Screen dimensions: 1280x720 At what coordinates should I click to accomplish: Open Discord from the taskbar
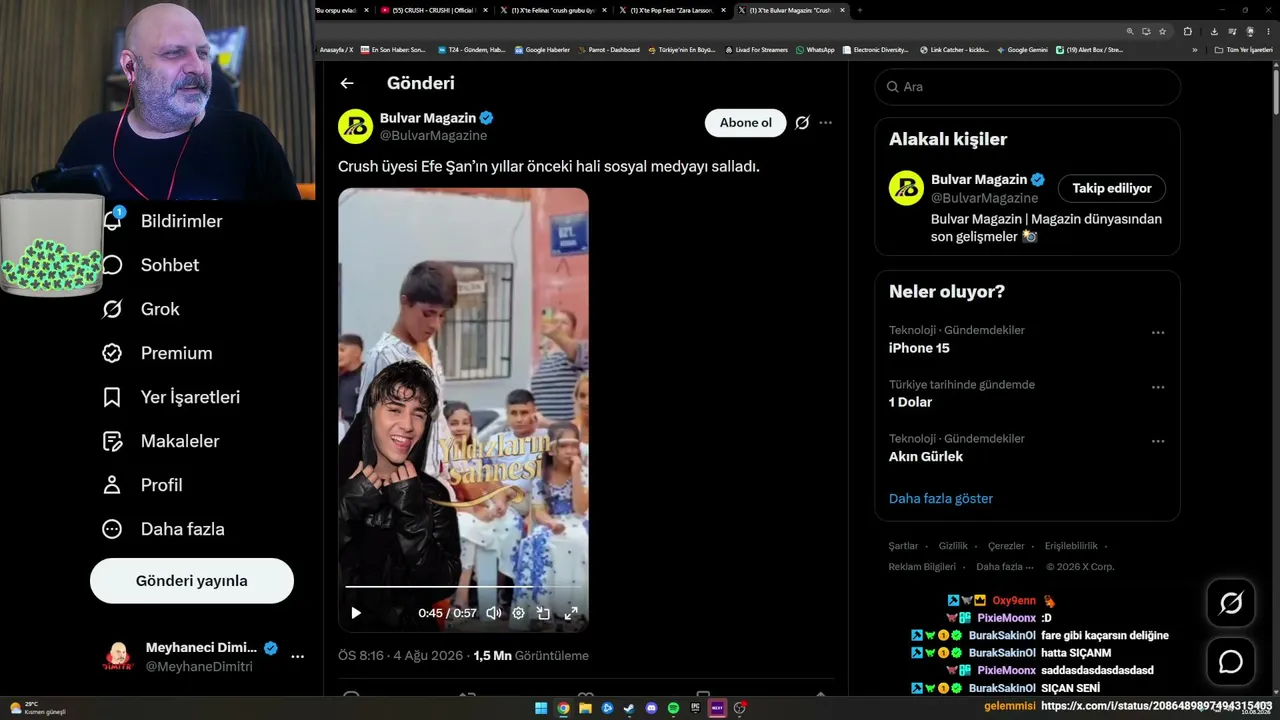[x=651, y=708]
